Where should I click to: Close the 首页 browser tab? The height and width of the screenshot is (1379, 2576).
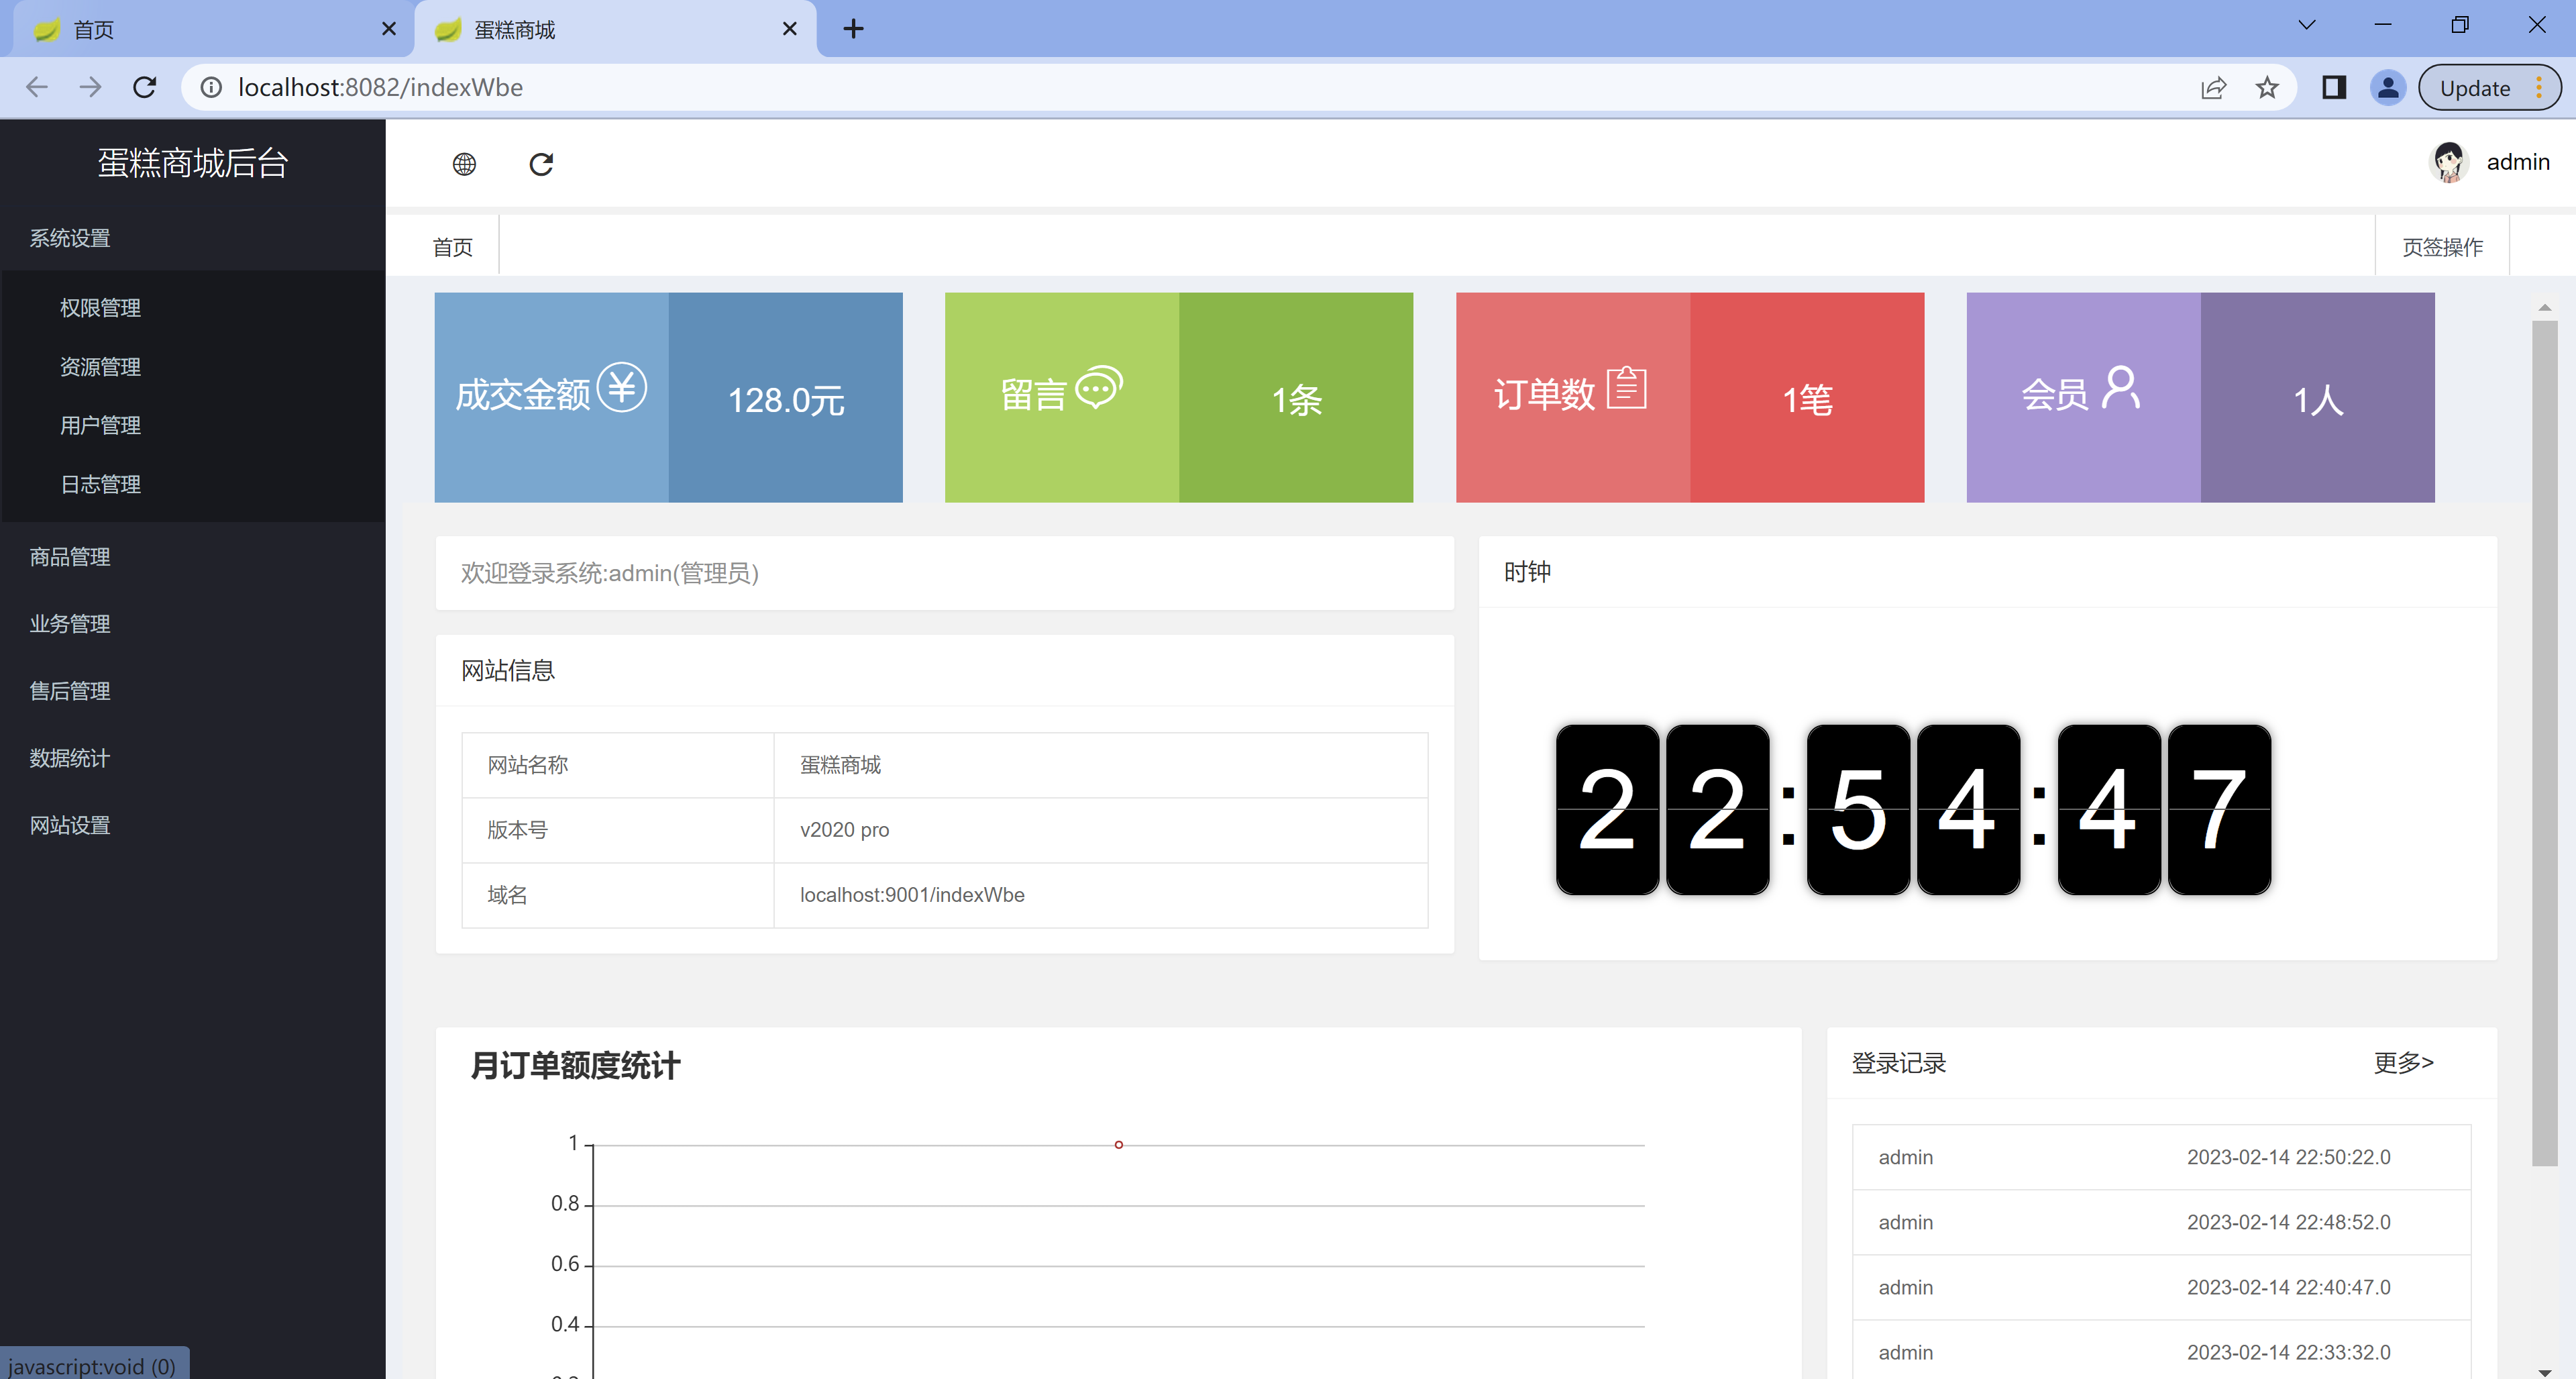coord(389,29)
